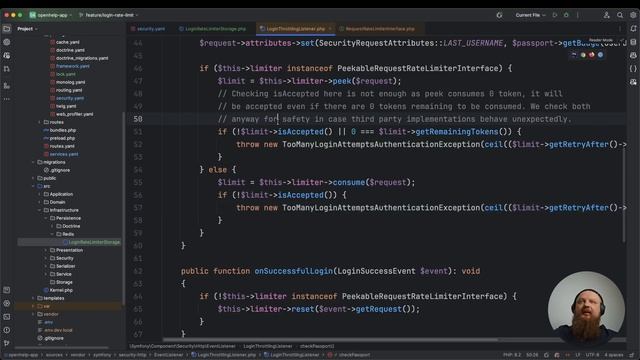Open the Terminal tool window icon

point(7,317)
